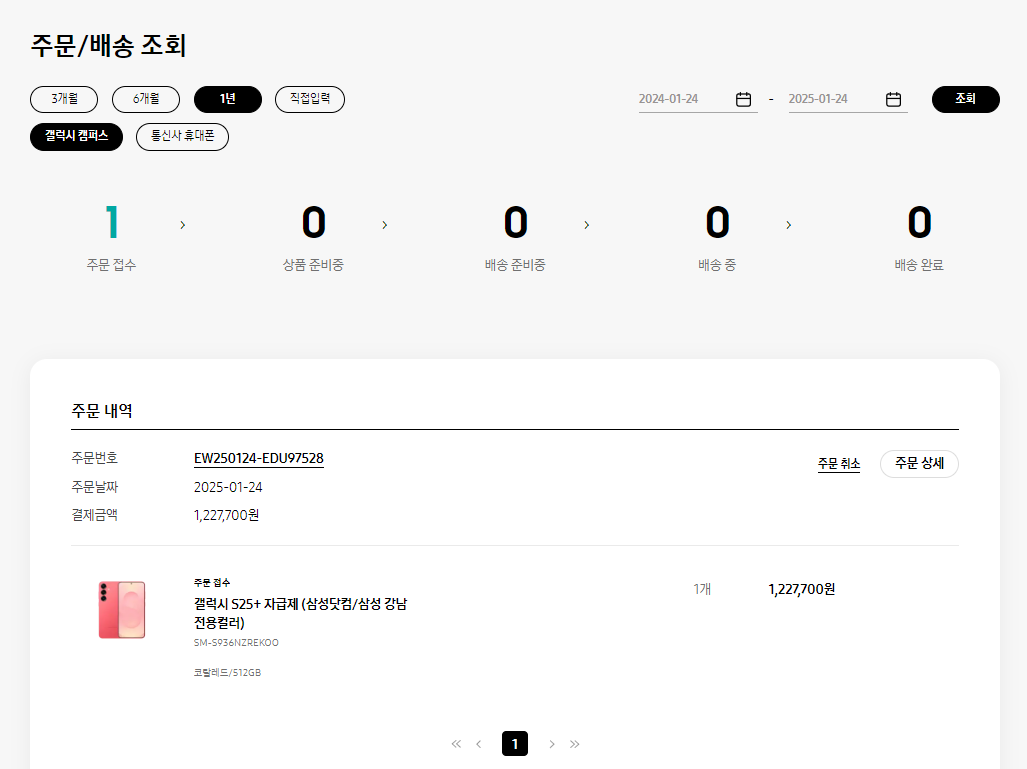Choose the 직접입력 custom date option

click(310, 99)
